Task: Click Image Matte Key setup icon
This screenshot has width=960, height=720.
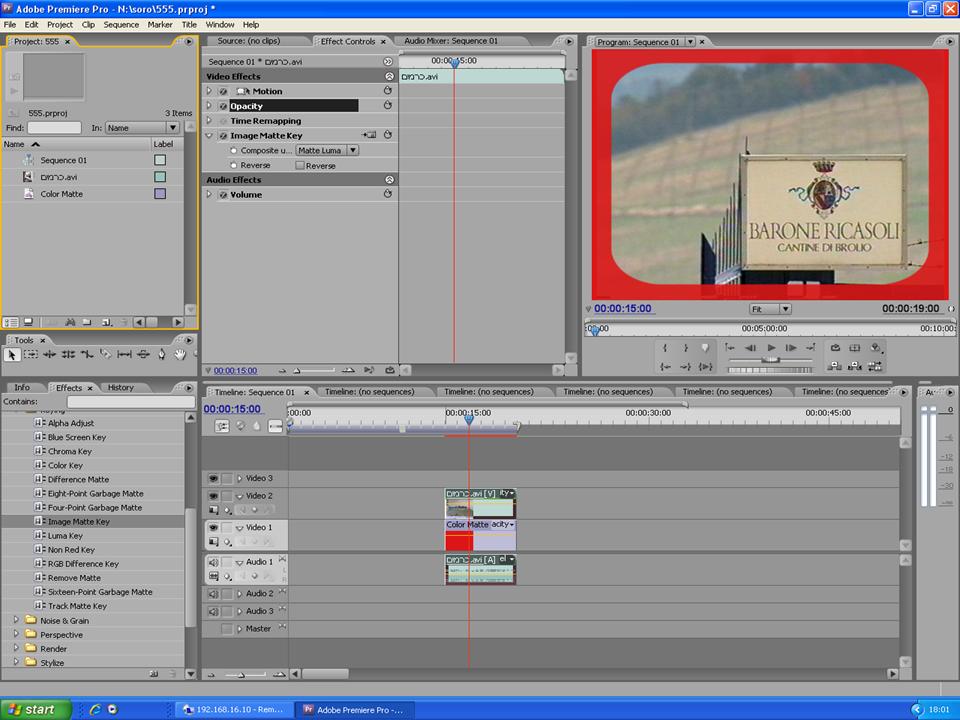Action: point(370,135)
